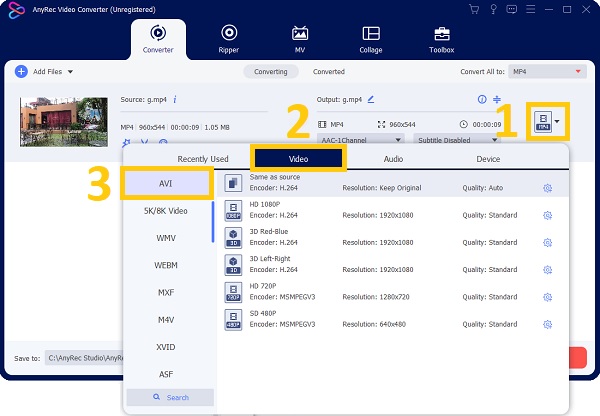The height and width of the screenshot is (416, 600).
Task: Select XVID in the format list
Action: 166,347
